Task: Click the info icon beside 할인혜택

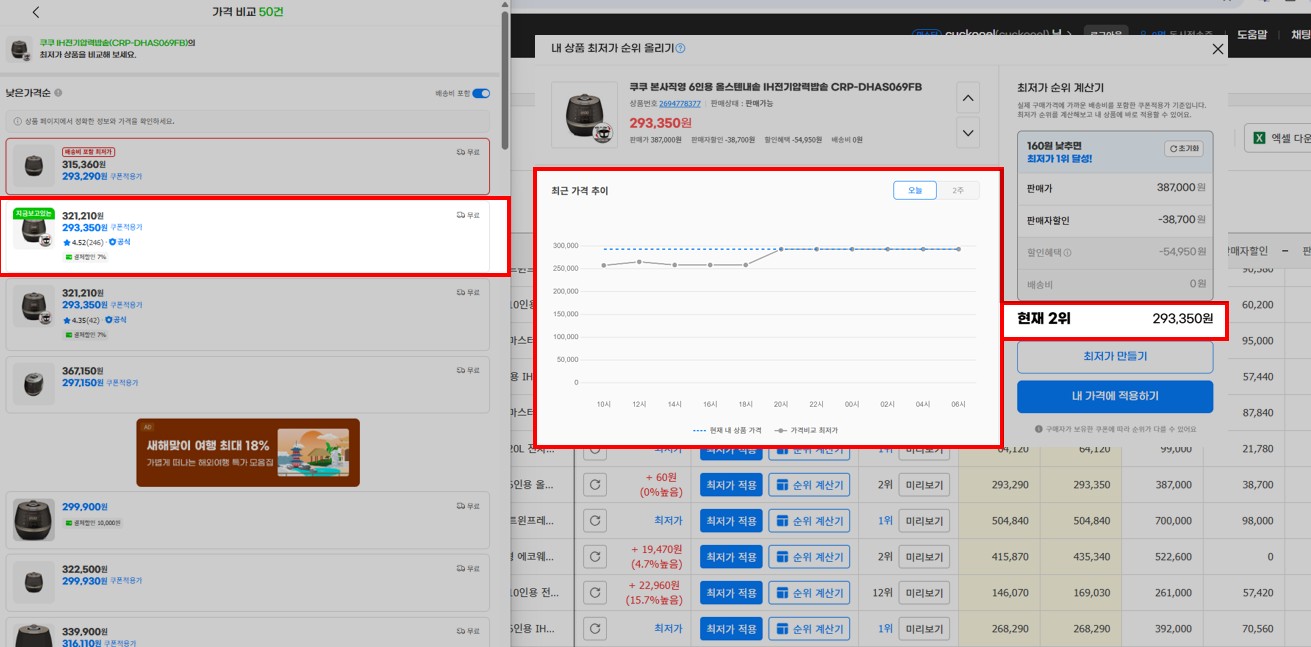Action: 1068,252
